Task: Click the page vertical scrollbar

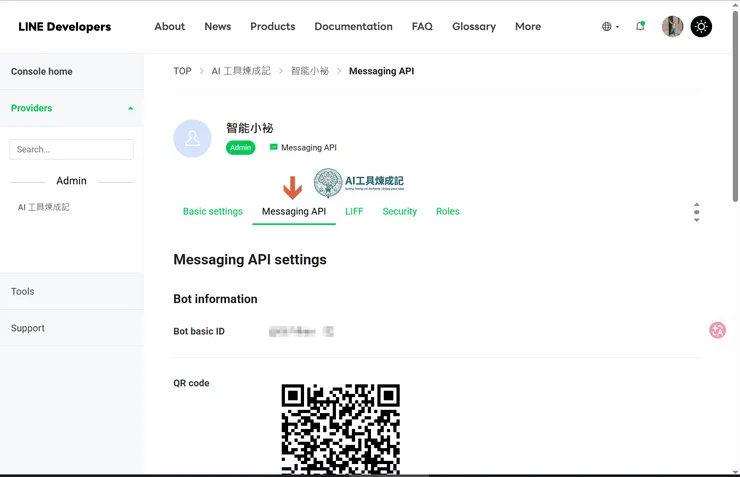Action: (x=735, y=106)
